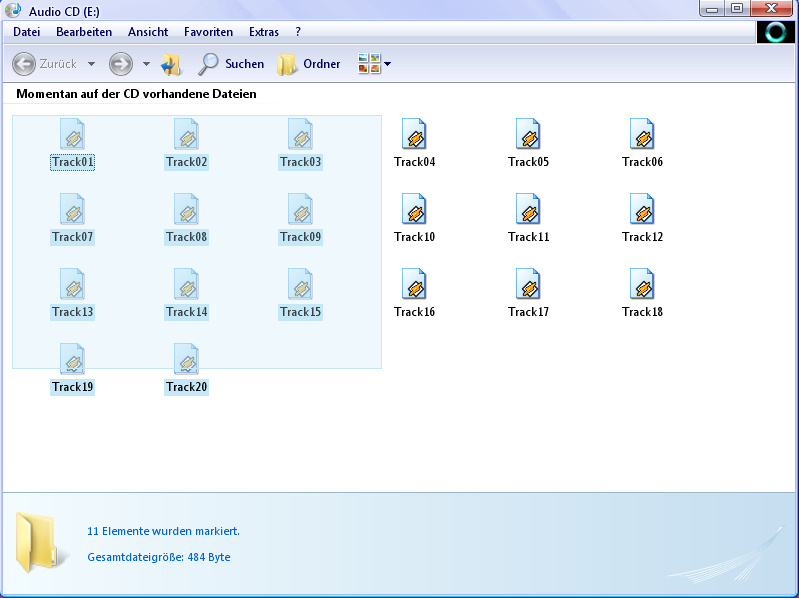
Task: Click '11 Elemente wurden markiert.' status text
Action: click(163, 531)
